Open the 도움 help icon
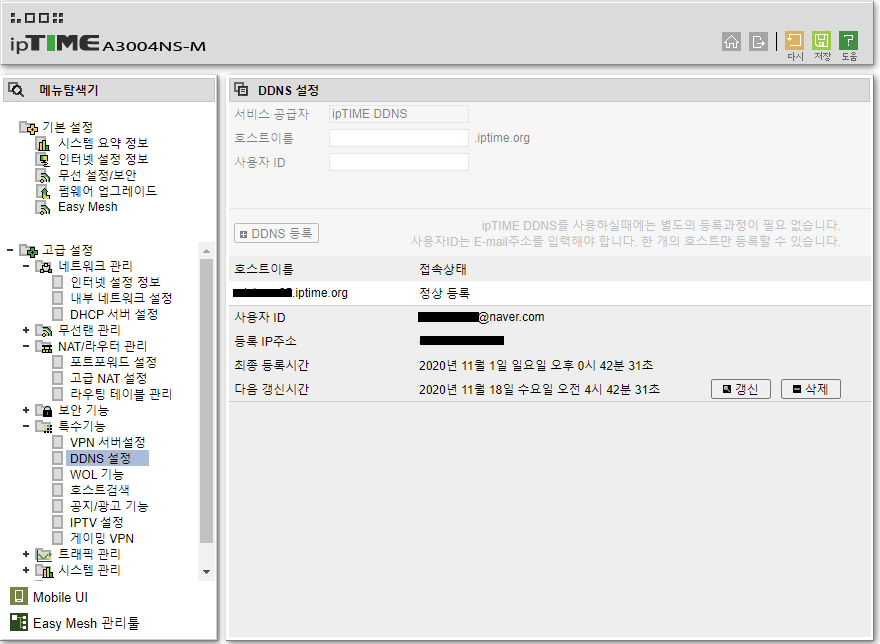 [x=849, y=40]
